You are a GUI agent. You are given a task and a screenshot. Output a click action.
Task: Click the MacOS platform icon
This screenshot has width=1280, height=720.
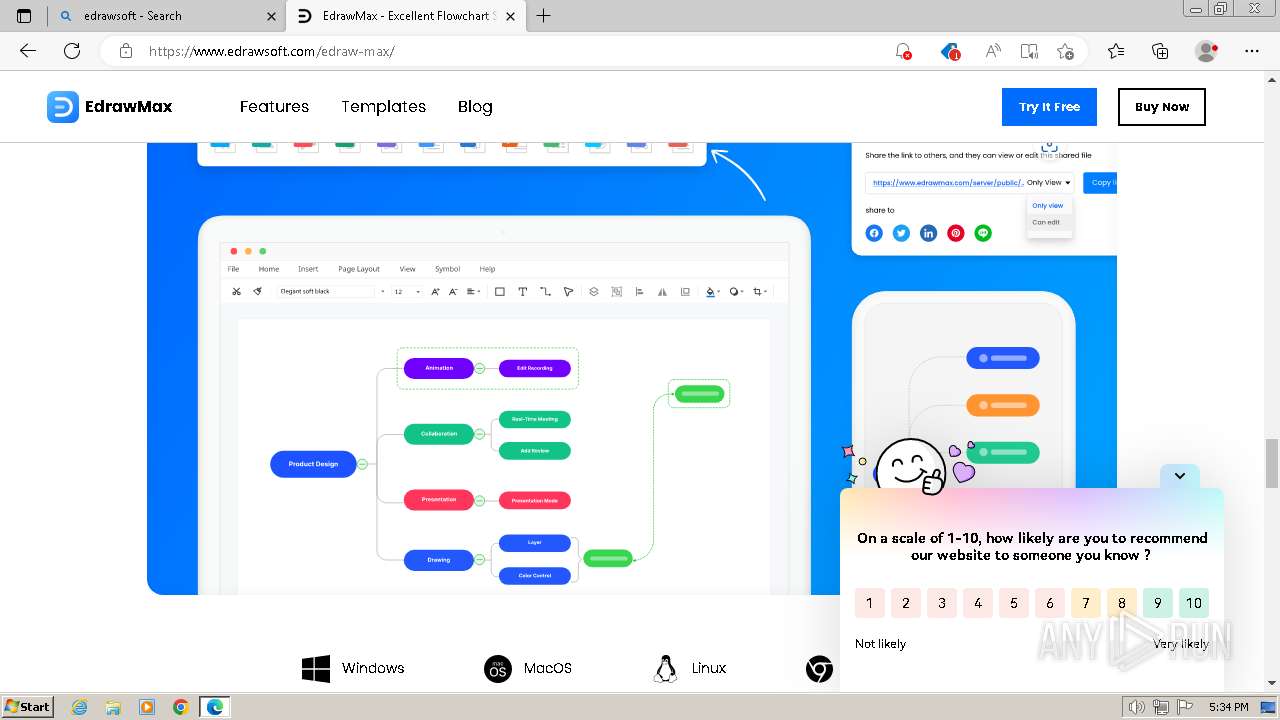pyautogui.click(x=498, y=669)
